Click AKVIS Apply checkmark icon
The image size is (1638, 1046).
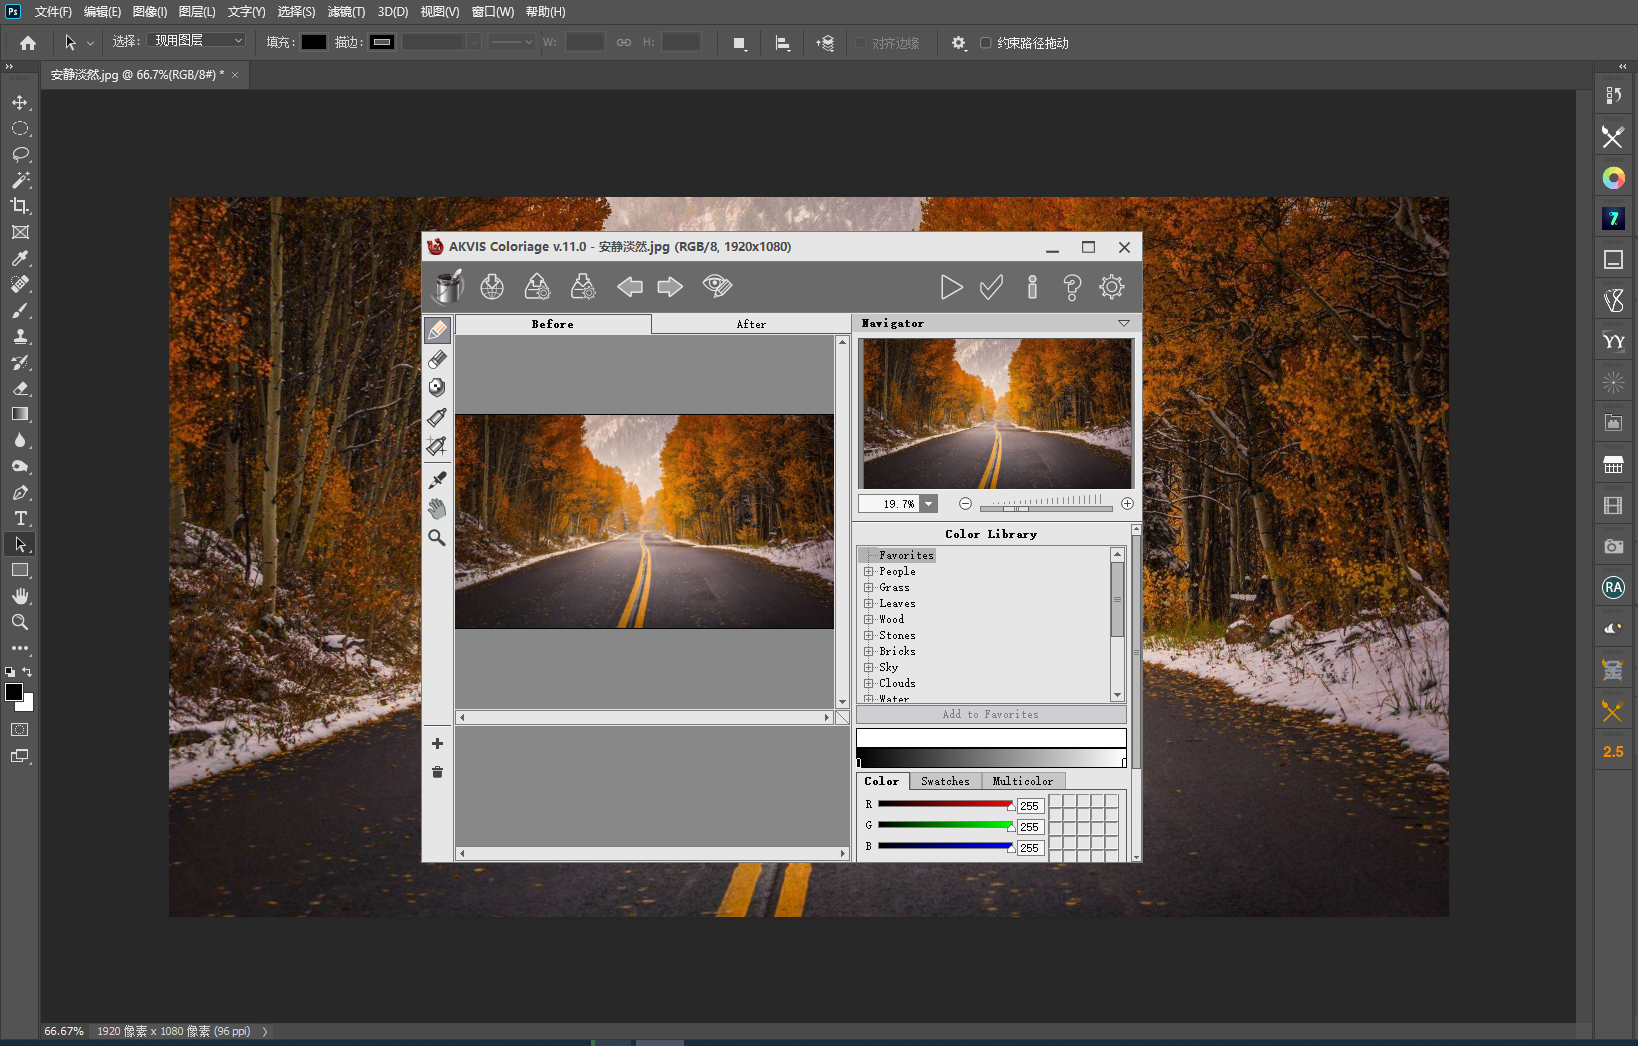point(991,288)
